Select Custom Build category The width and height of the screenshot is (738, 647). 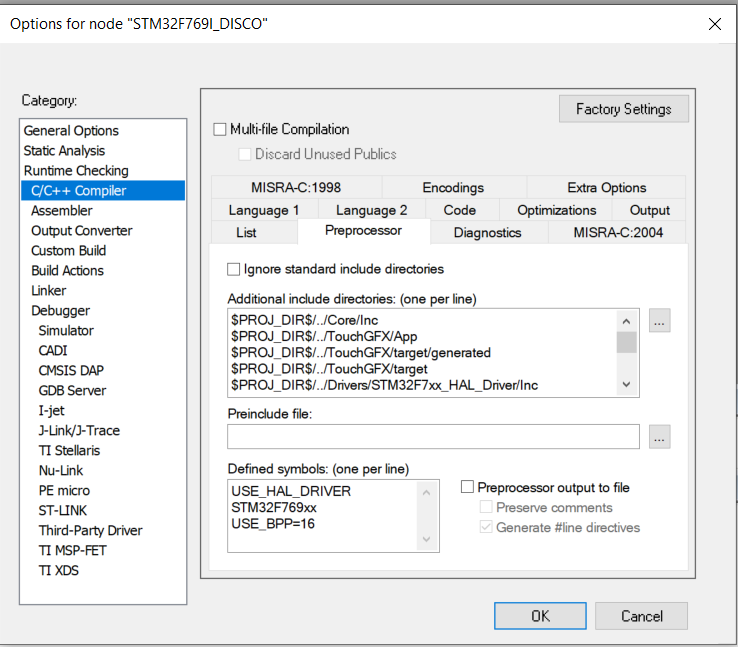tap(103, 251)
